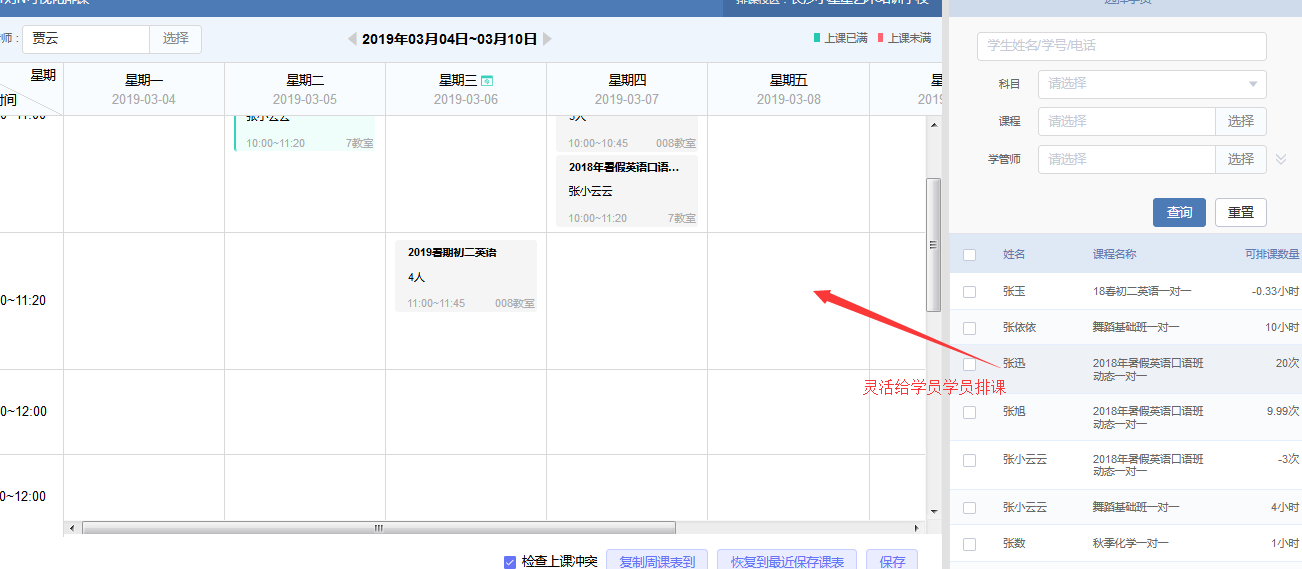Screen dimensions: 1302x569
Task: Check the box for 张迅
Action: pos(969,364)
